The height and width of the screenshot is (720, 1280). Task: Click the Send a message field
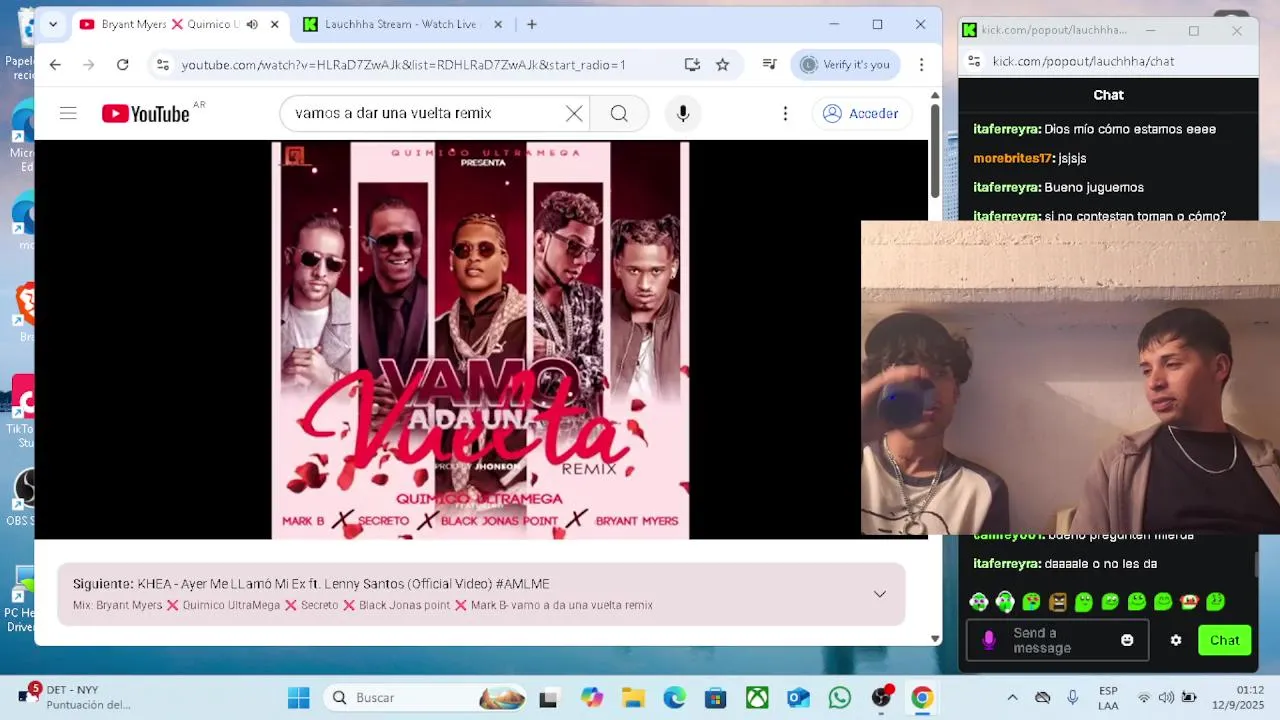coord(1056,640)
